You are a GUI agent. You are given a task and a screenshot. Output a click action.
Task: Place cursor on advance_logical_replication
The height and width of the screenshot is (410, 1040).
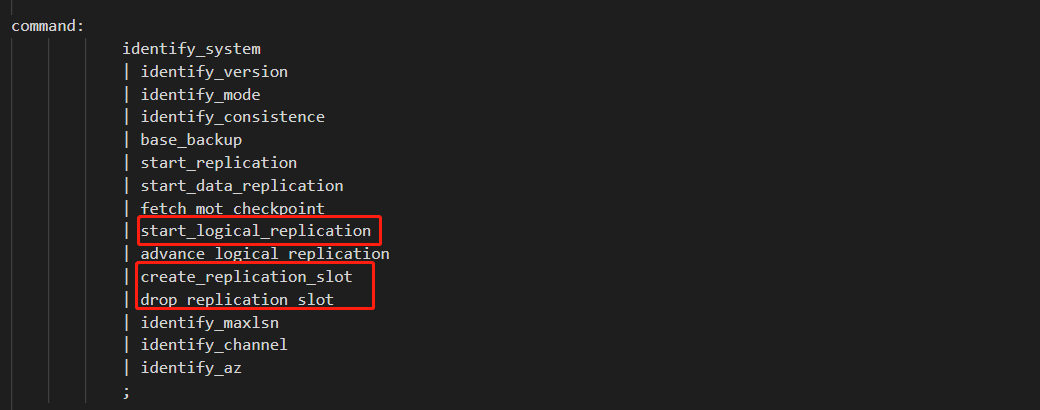coord(264,254)
